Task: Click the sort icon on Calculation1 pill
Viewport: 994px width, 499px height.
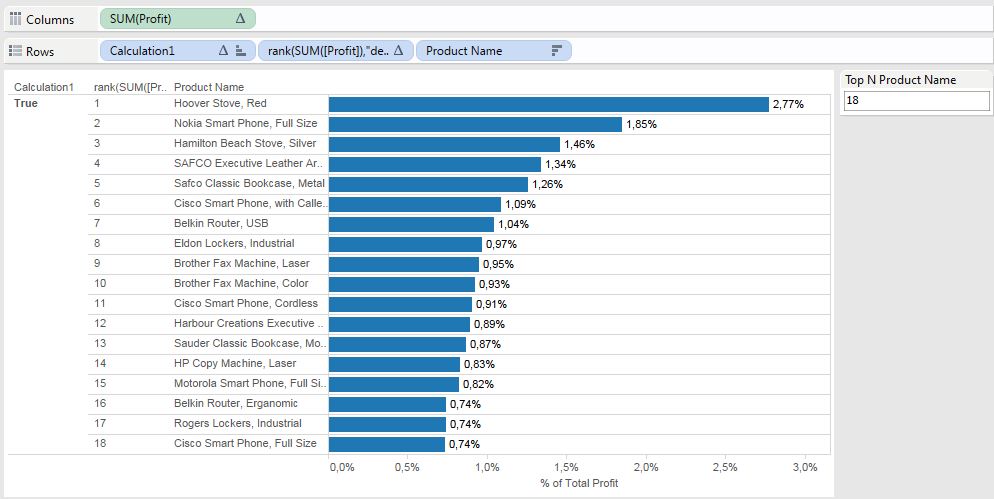Action: [x=240, y=51]
